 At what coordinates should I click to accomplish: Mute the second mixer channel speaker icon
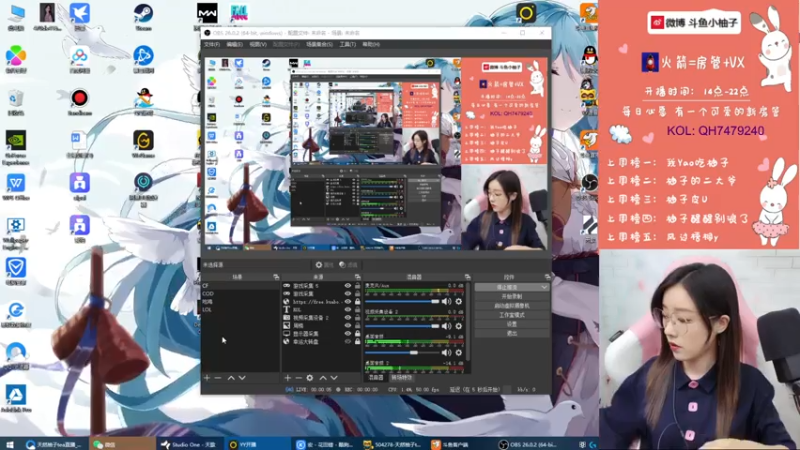446,326
